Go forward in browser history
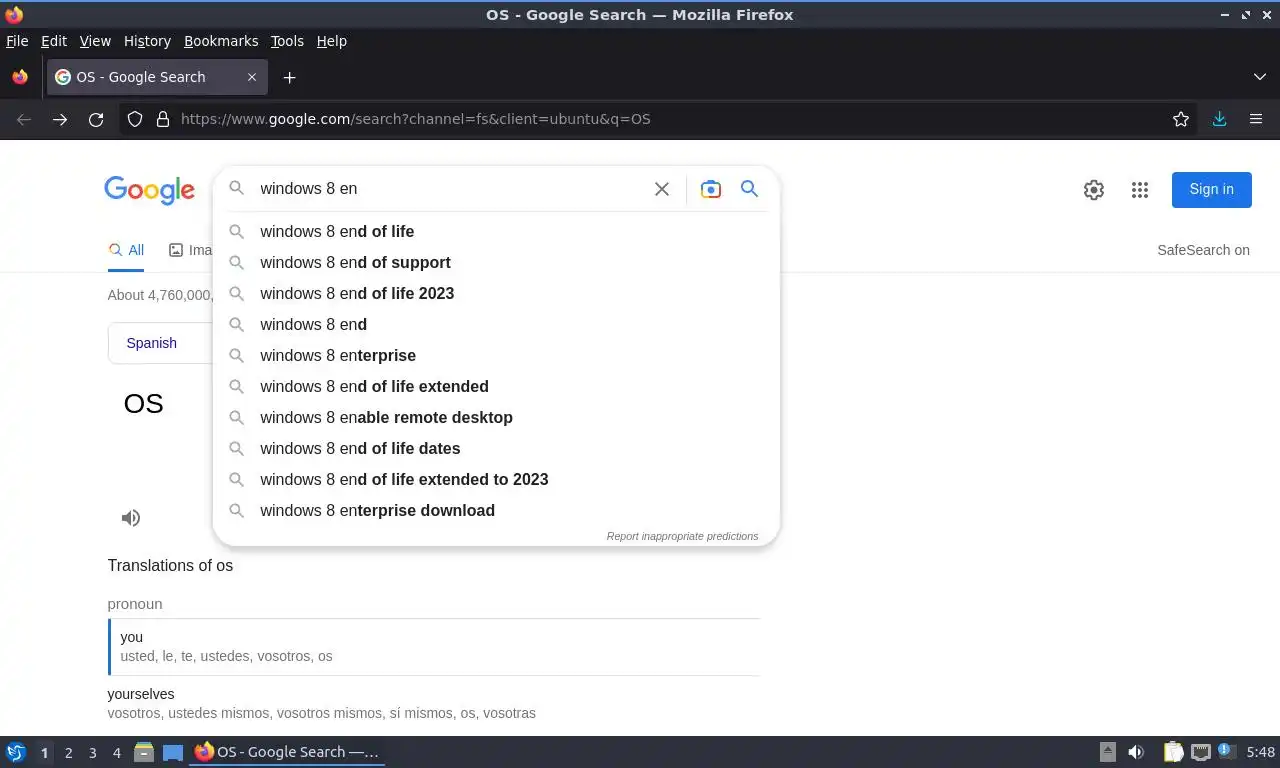This screenshot has height=768, width=1280. click(60, 119)
